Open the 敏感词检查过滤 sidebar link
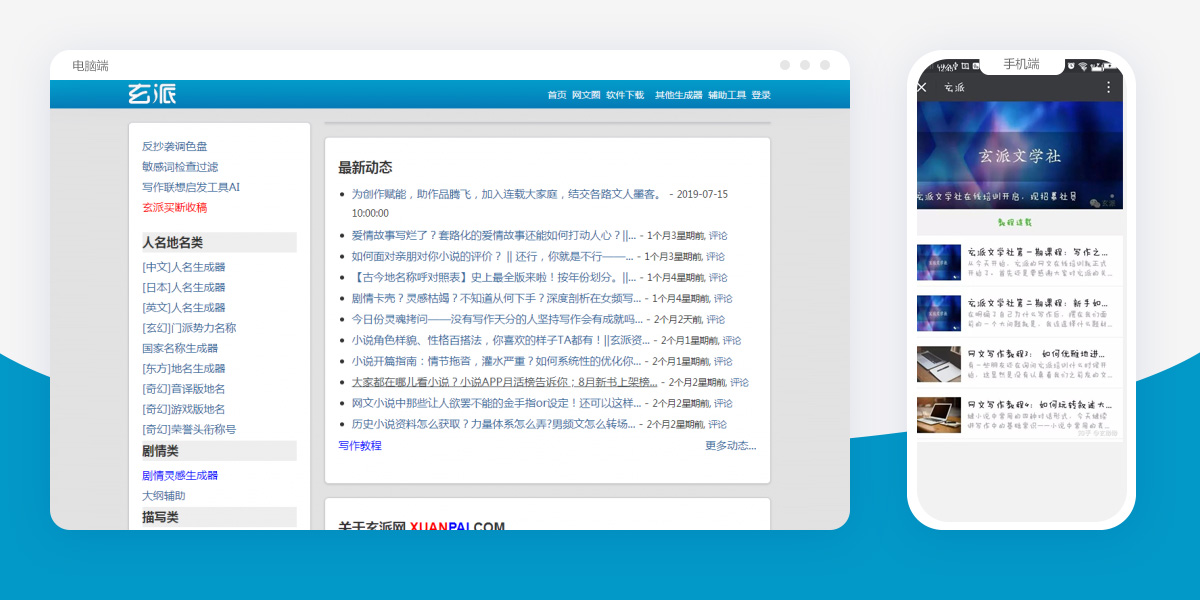Screen dimensions: 1200x600 [180, 167]
